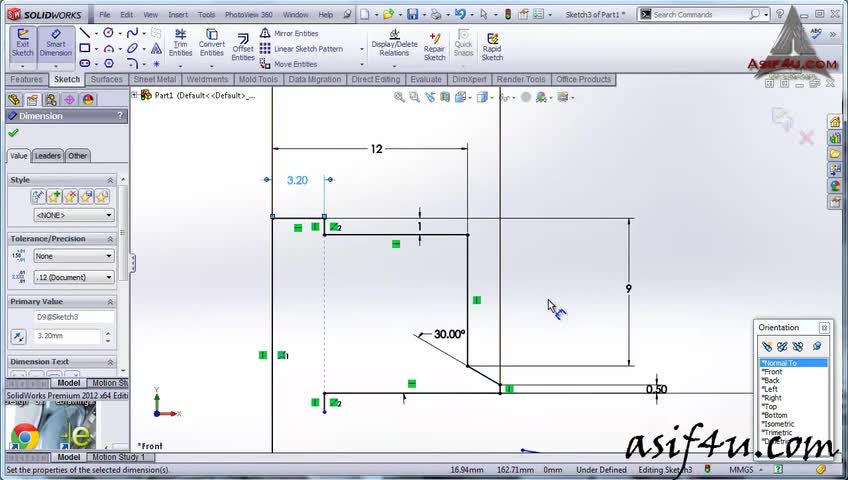848x480 pixels.
Task: Open Display/Delete Relations
Action: coord(394,43)
